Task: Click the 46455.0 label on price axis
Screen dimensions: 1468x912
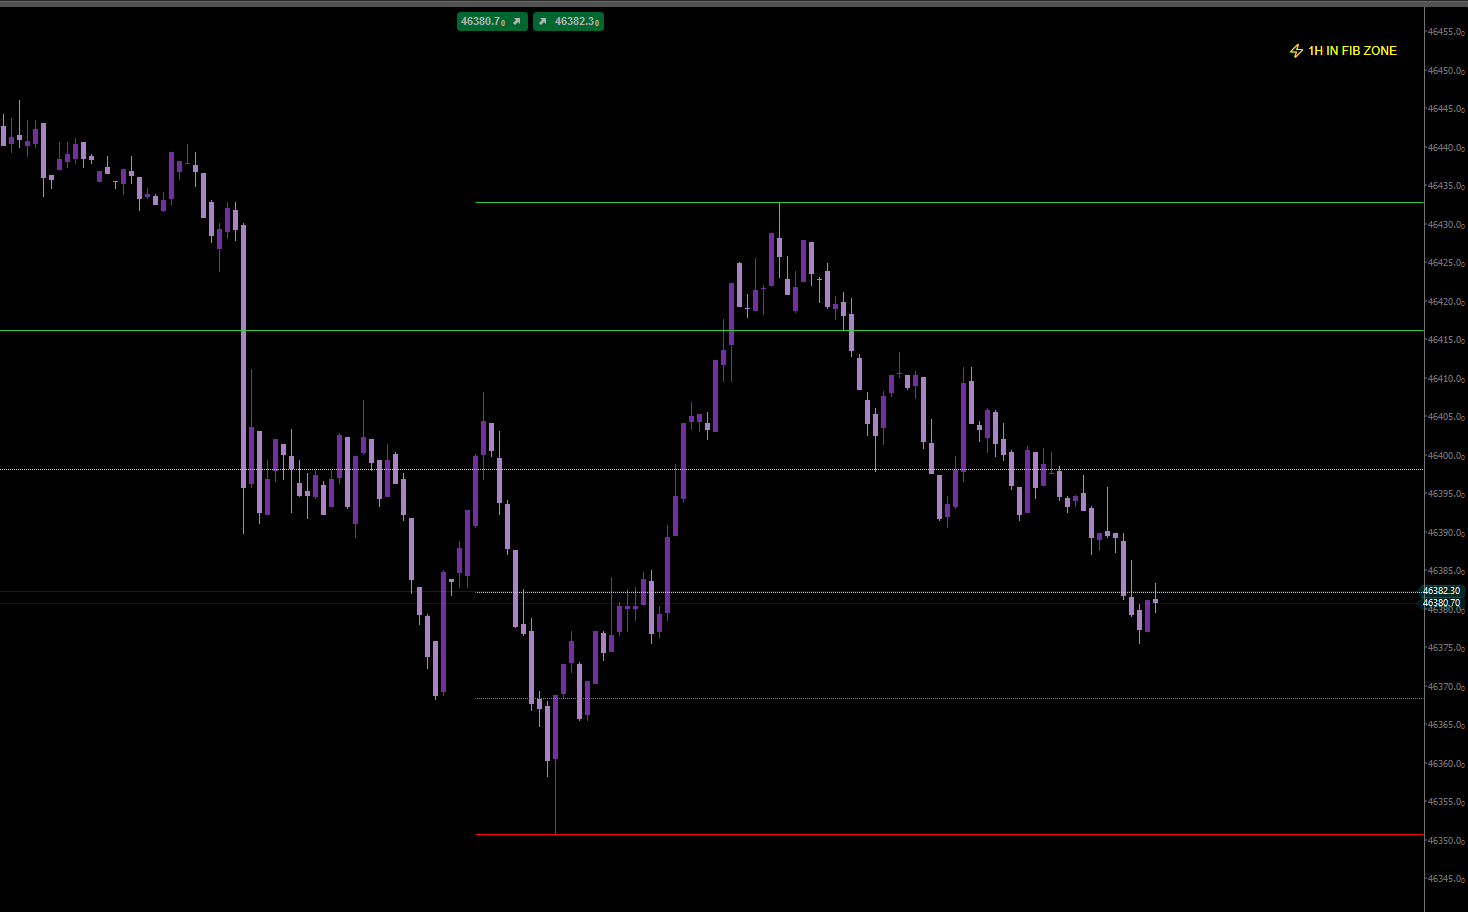Action: (x=1445, y=32)
